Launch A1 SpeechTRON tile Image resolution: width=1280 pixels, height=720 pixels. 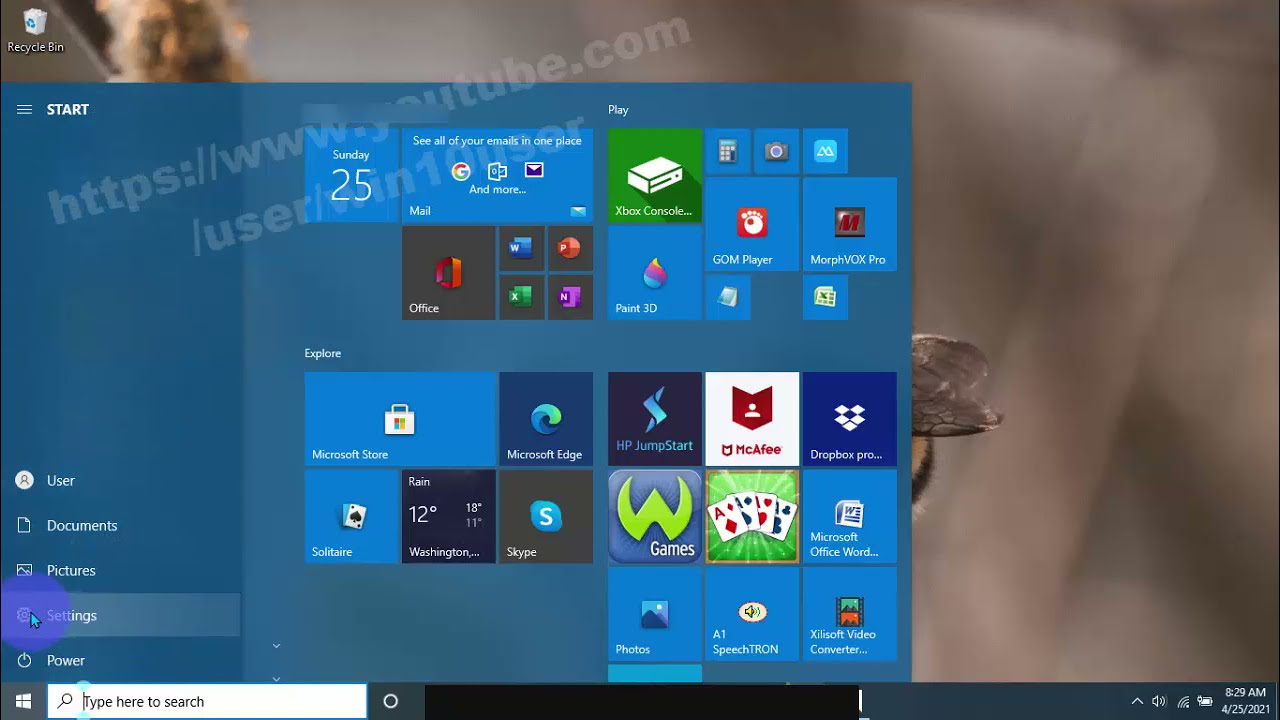[752, 614]
